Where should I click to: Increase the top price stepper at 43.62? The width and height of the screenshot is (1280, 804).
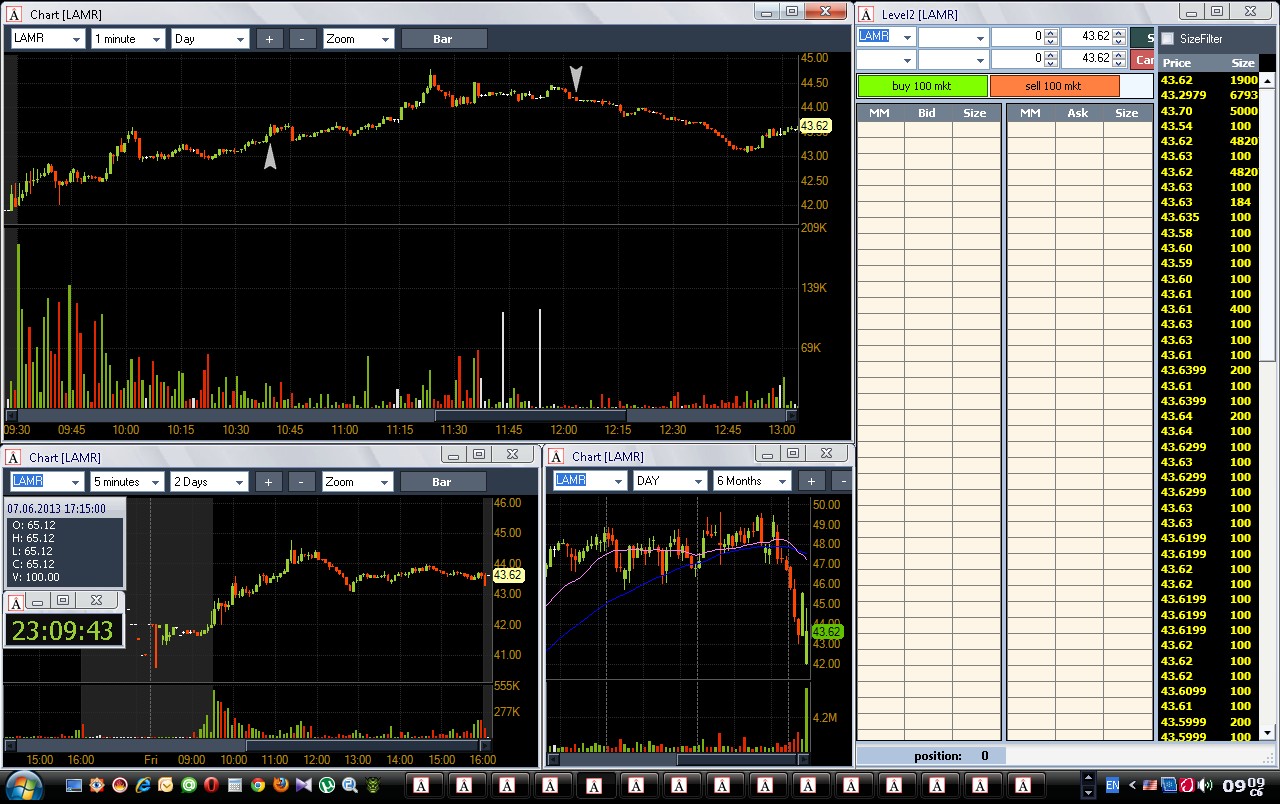[1119, 32]
